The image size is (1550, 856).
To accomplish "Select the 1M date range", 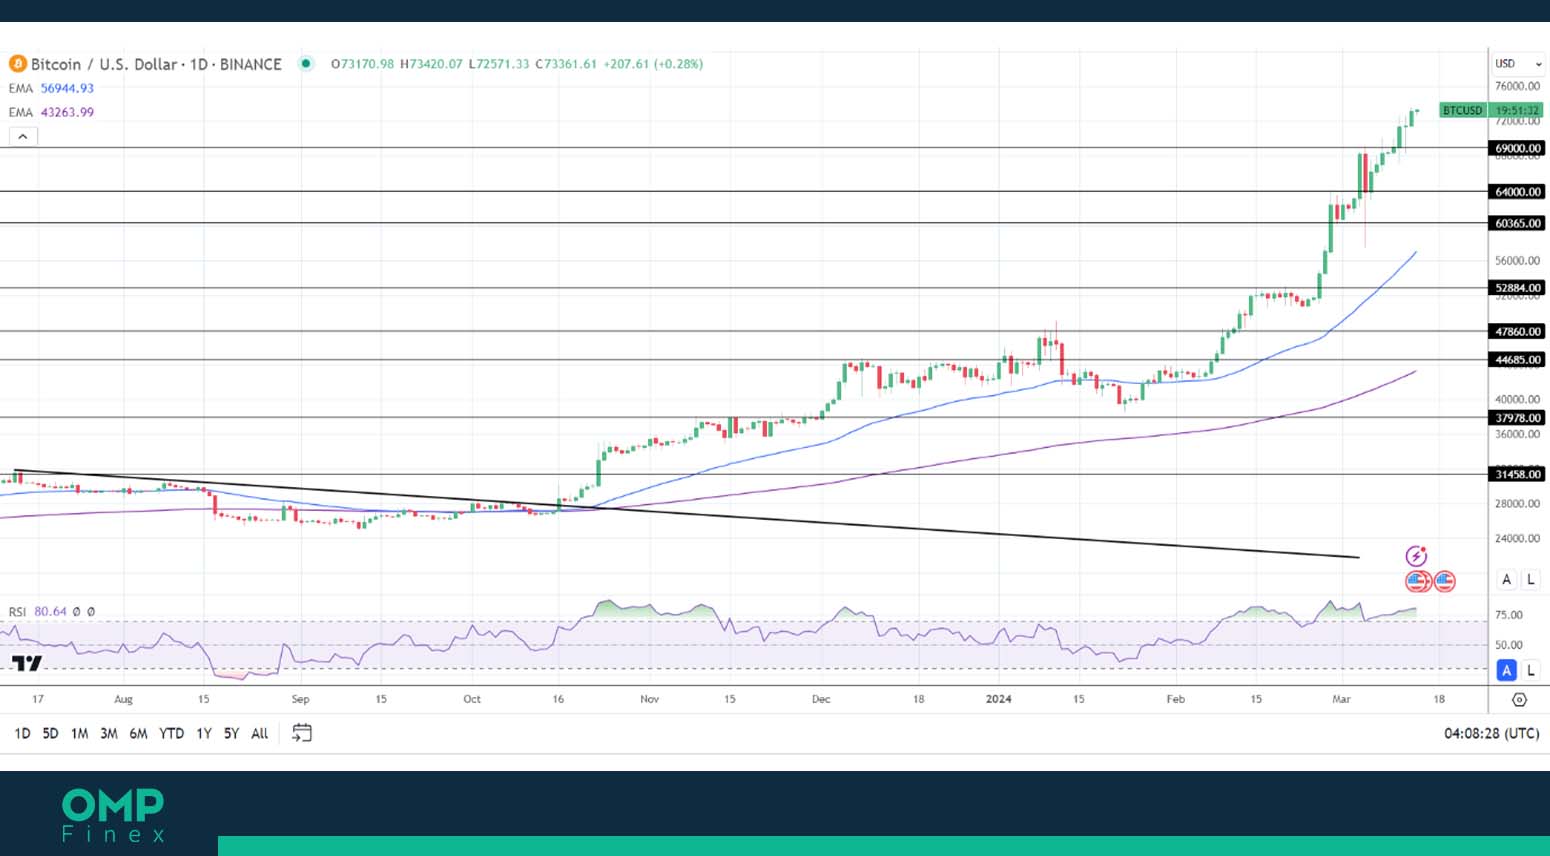I will click(79, 733).
